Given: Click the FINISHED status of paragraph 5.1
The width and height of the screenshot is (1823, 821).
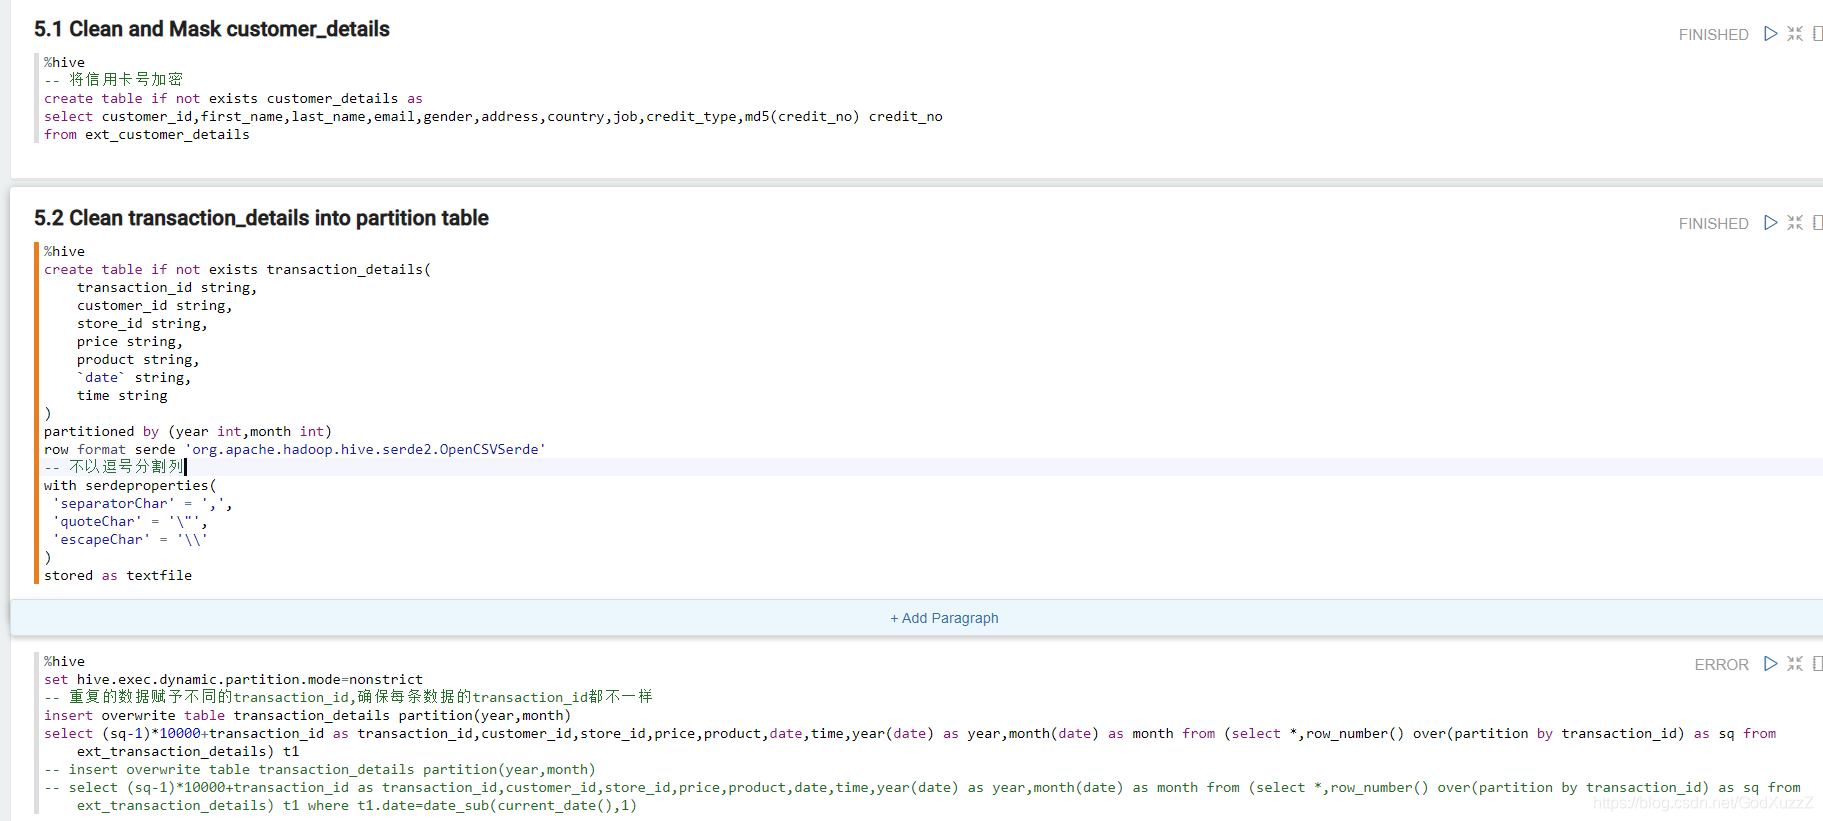Looking at the screenshot, I should (1713, 34).
